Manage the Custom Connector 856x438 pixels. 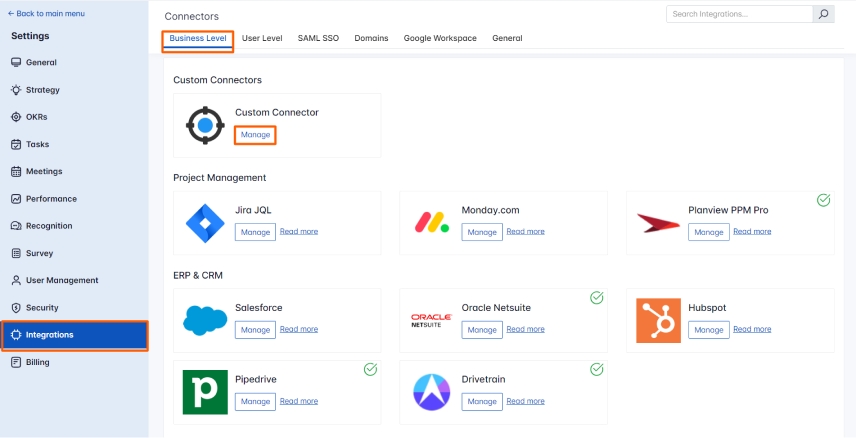click(x=255, y=135)
